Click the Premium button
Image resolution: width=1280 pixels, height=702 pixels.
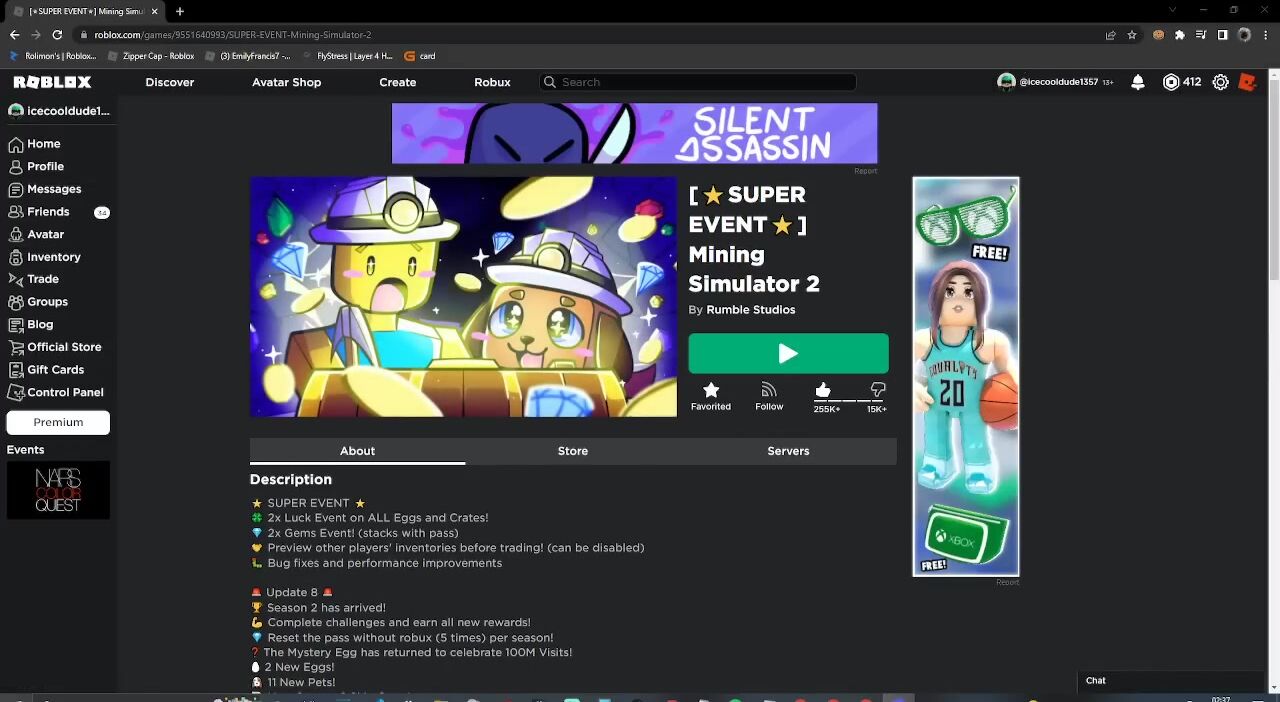(58, 422)
